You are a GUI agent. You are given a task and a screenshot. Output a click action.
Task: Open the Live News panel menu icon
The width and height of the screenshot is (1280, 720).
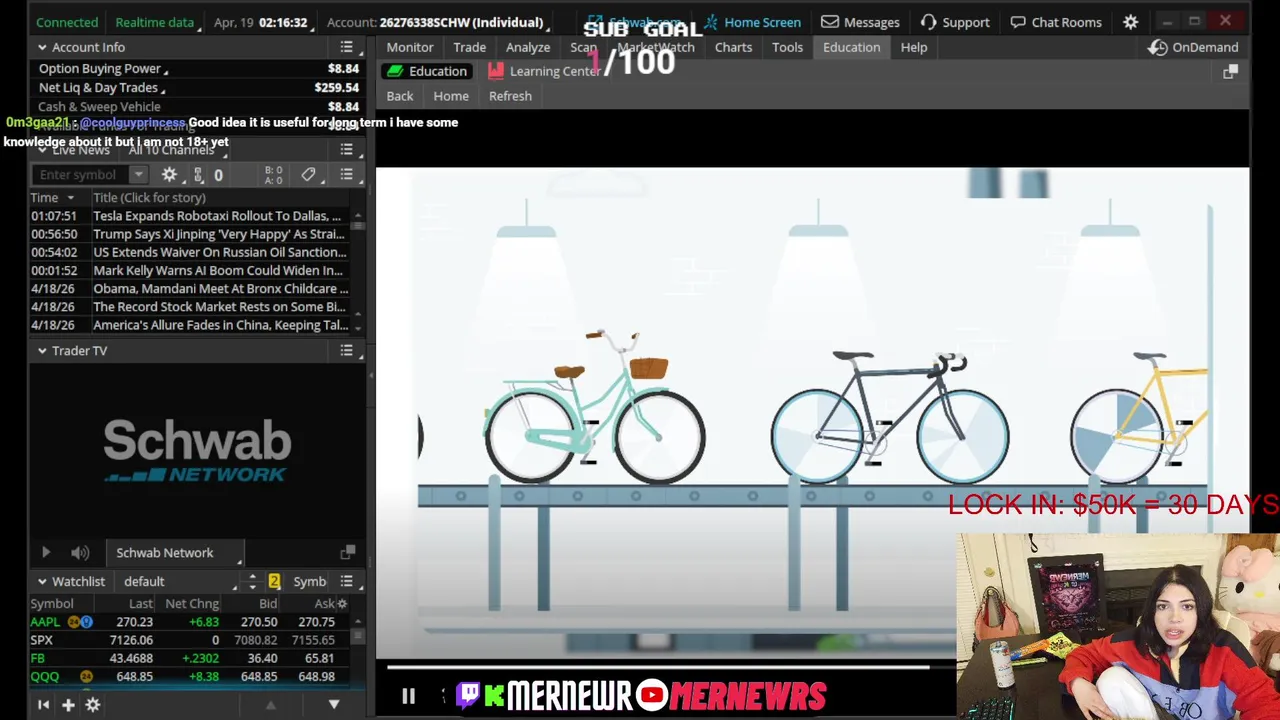point(346,149)
